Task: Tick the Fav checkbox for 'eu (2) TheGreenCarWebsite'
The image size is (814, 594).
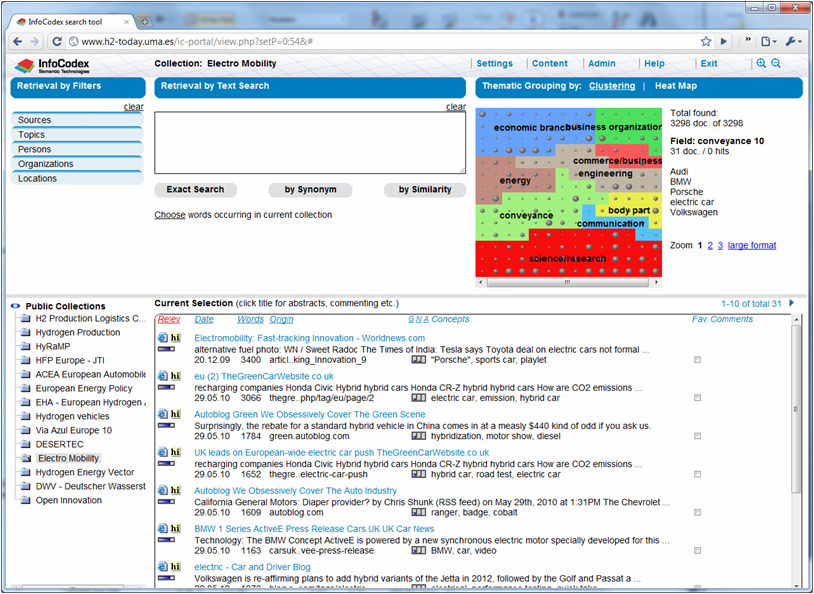Action: click(697, 398)
